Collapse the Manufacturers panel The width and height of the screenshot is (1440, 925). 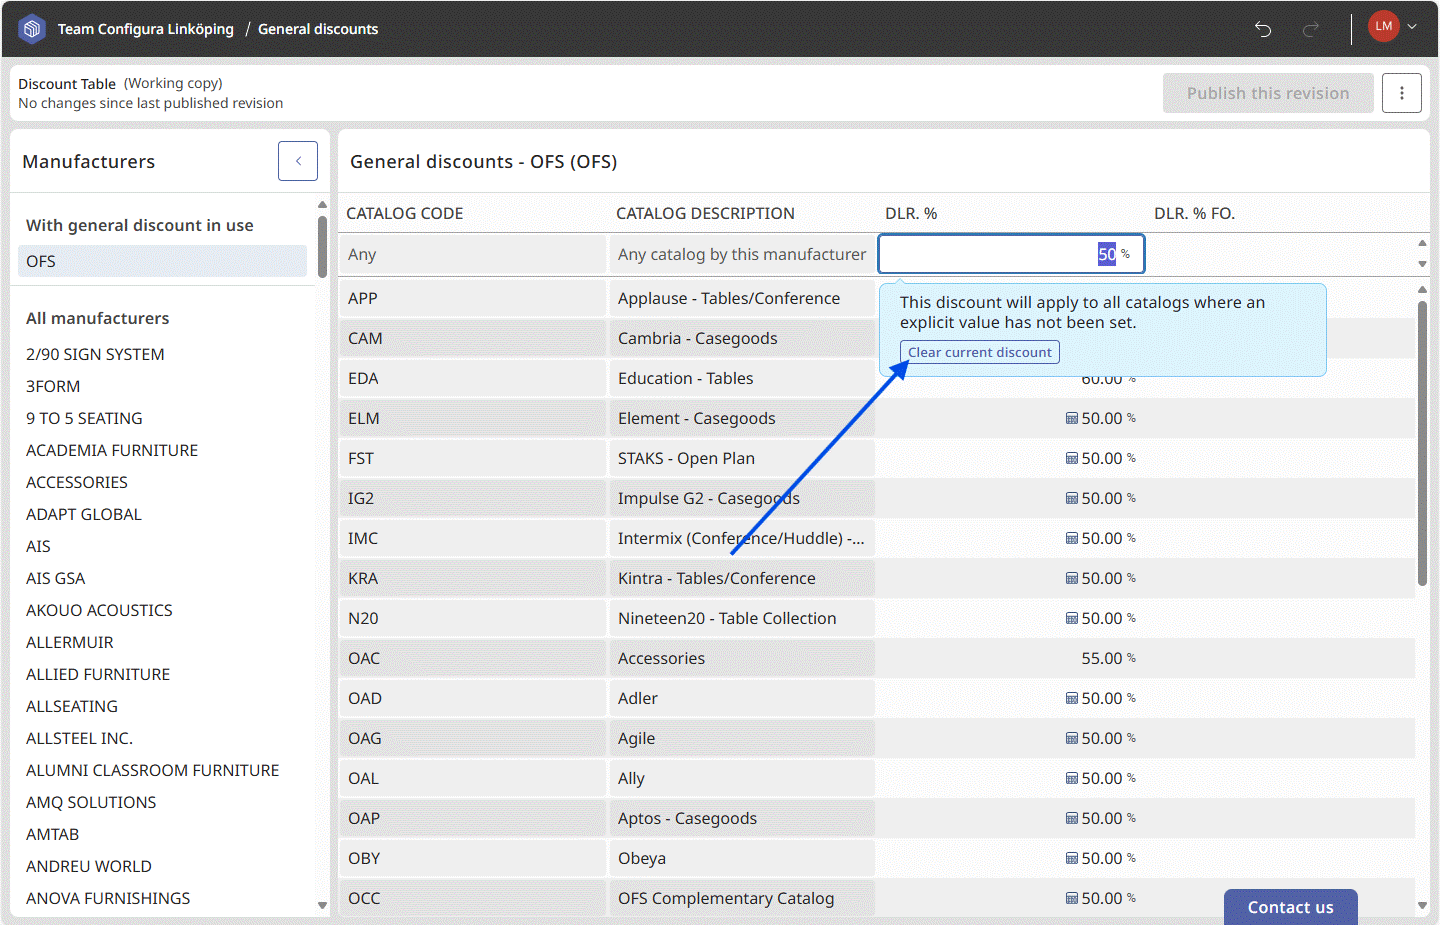point(298,161)
